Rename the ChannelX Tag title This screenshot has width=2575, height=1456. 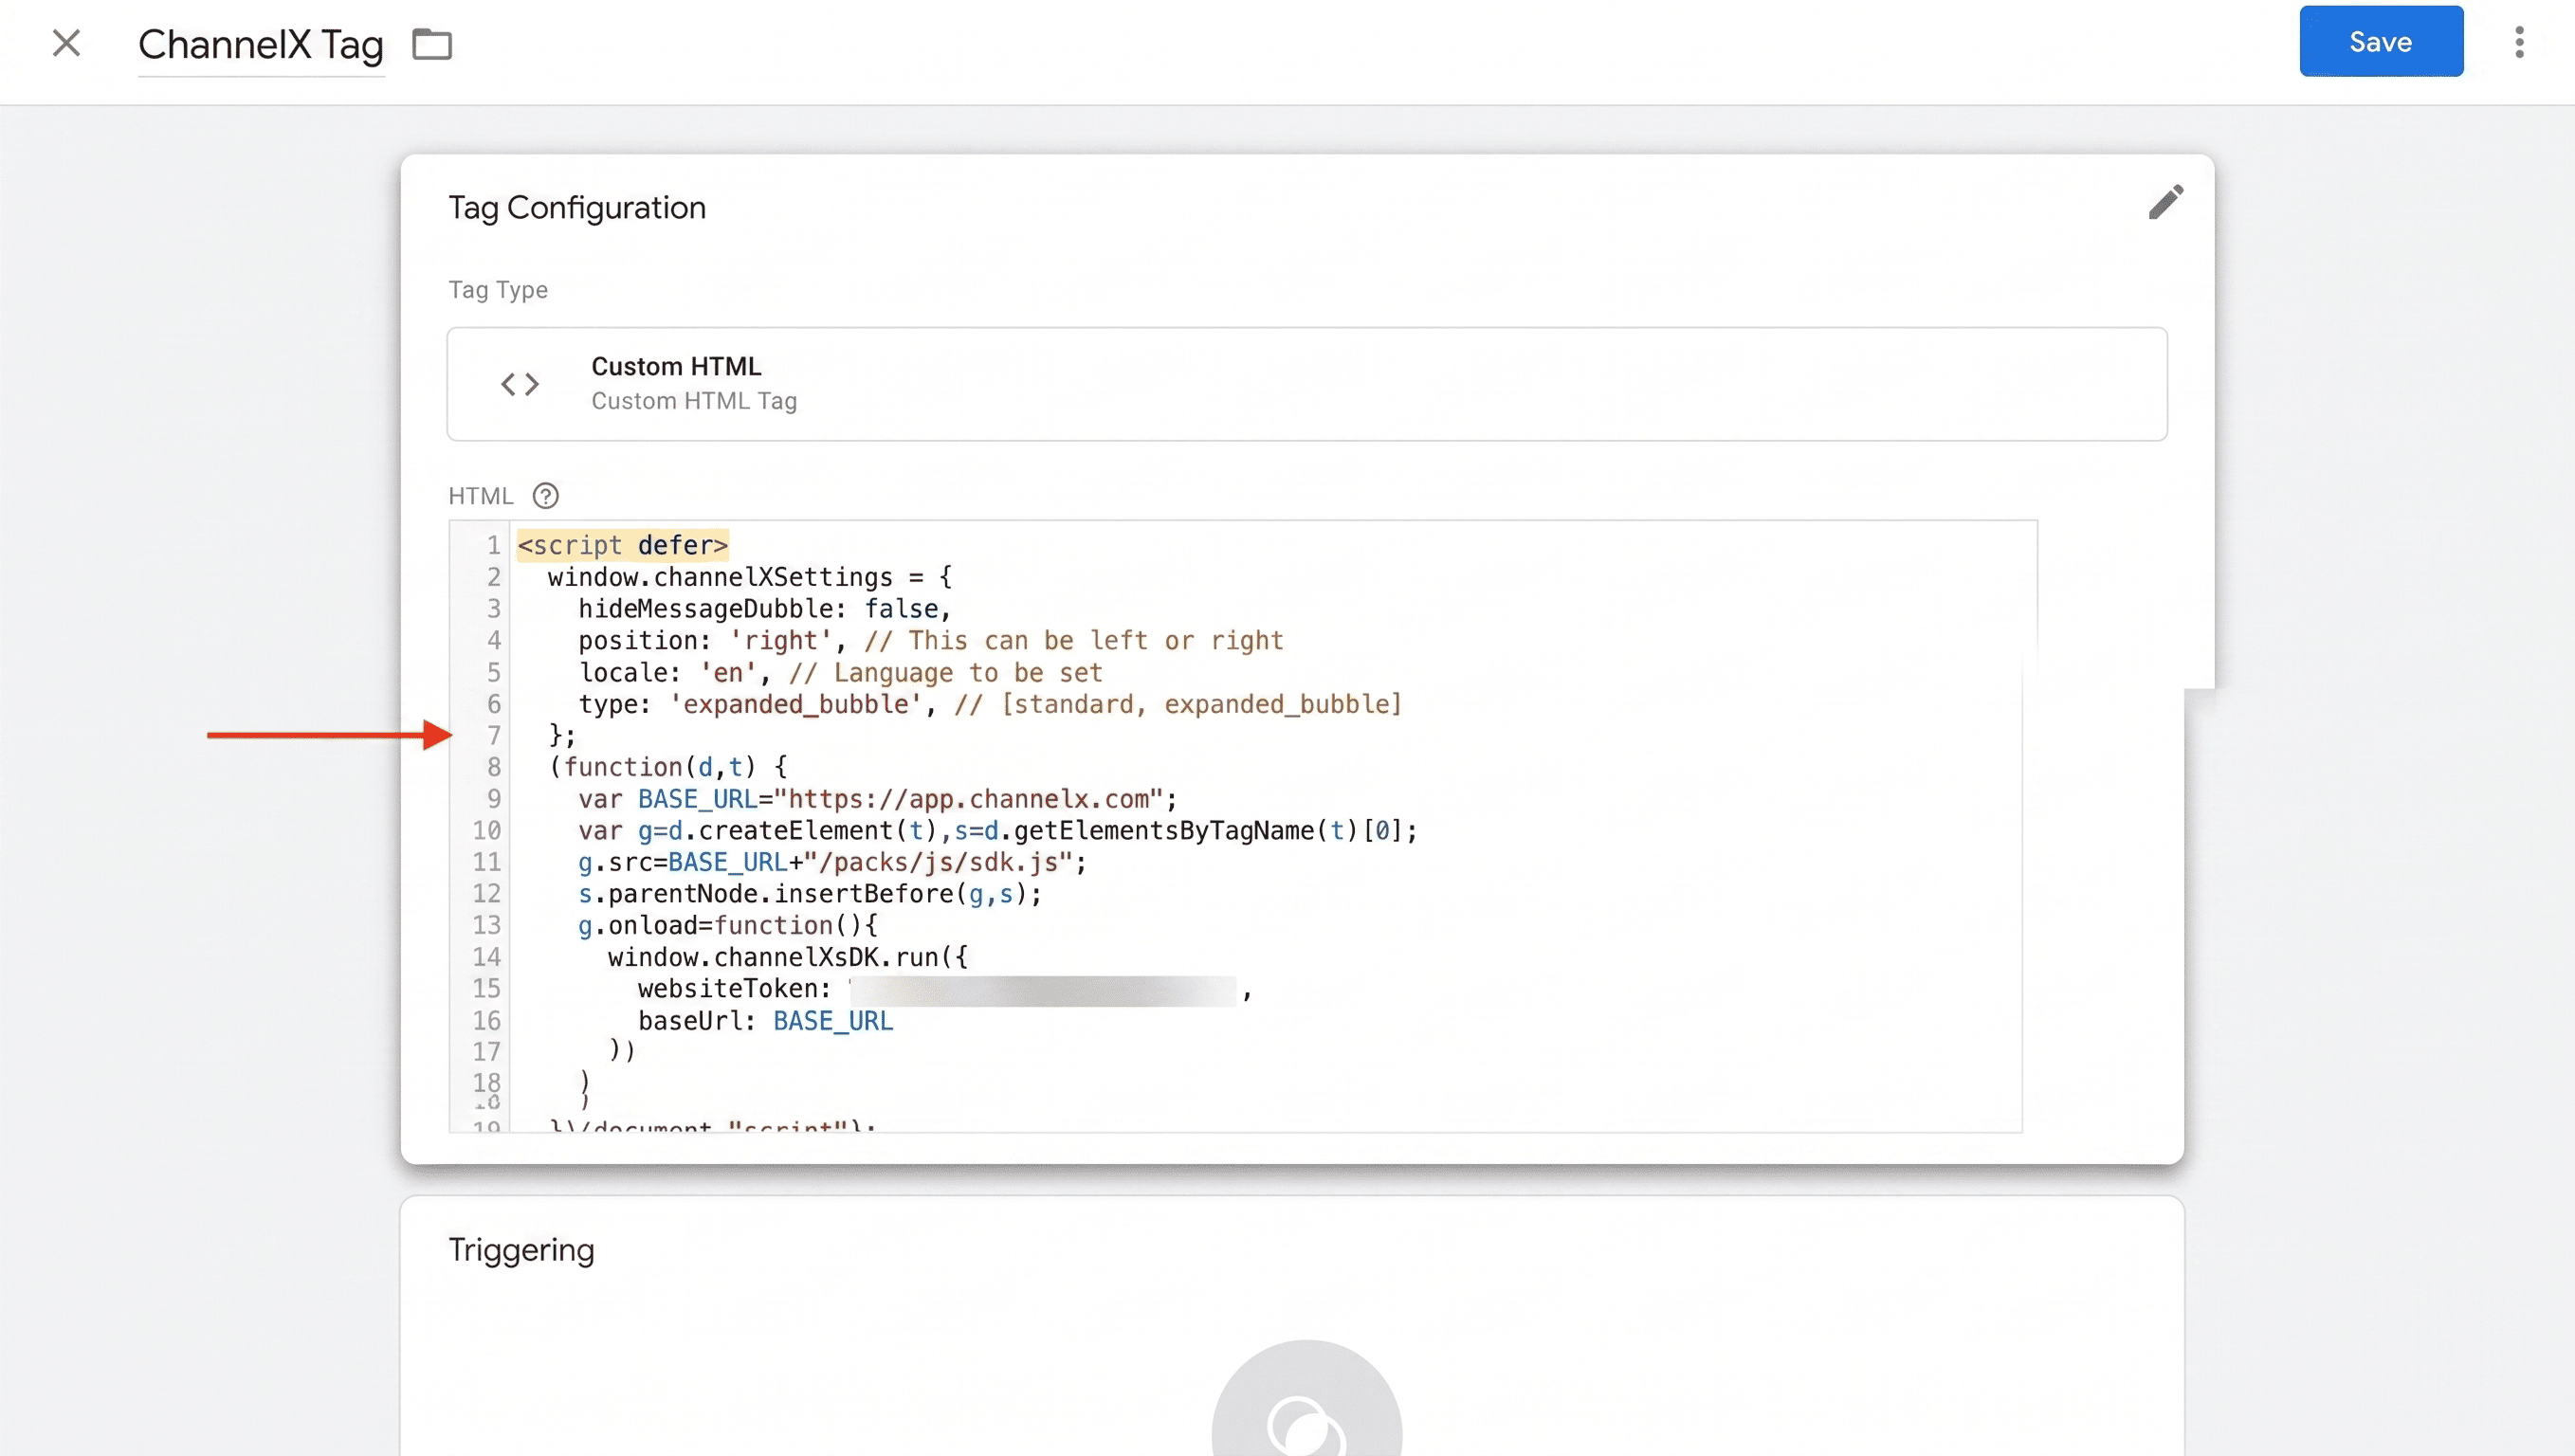pos(261,45)
